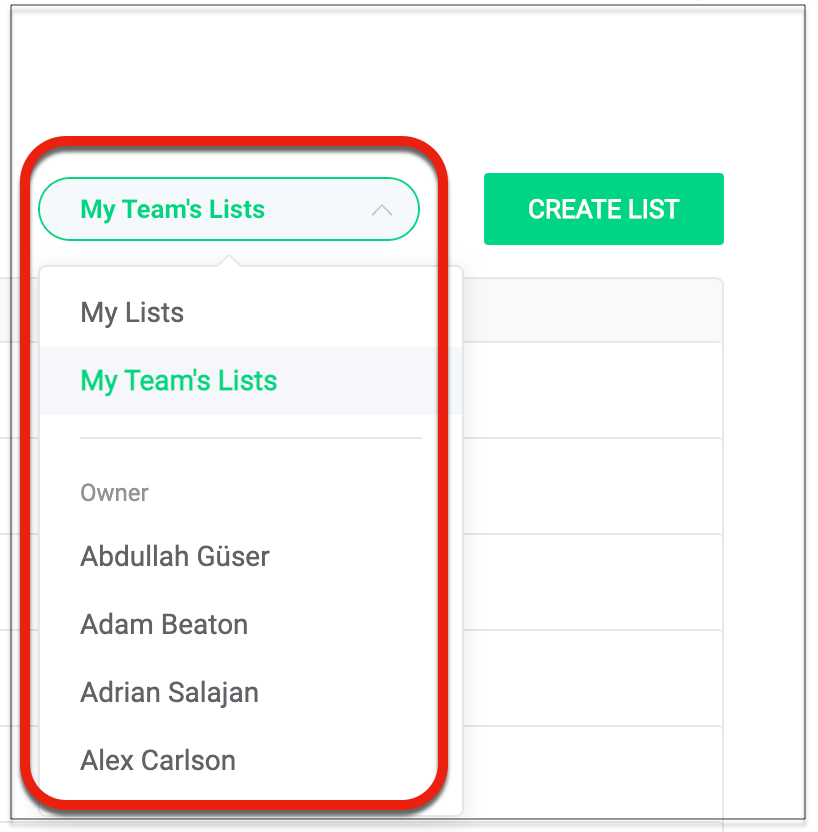Choose the highlighted My Team's Lists option

[x=179, y=381]
